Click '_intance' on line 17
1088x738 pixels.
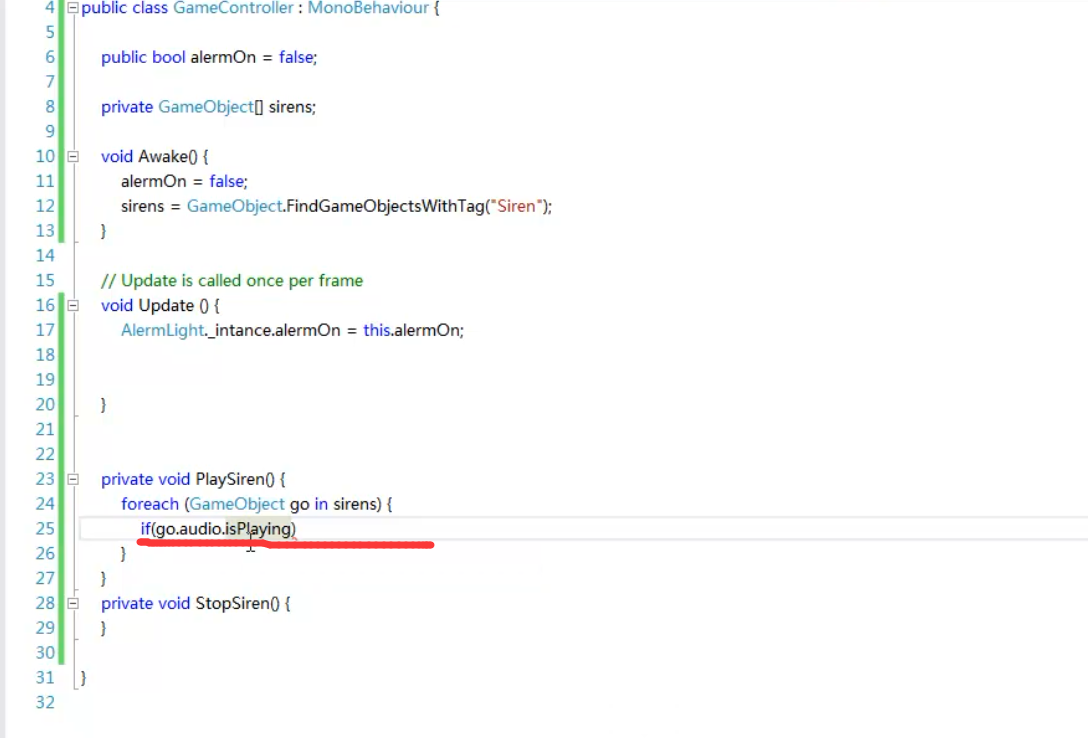point(239,331)
